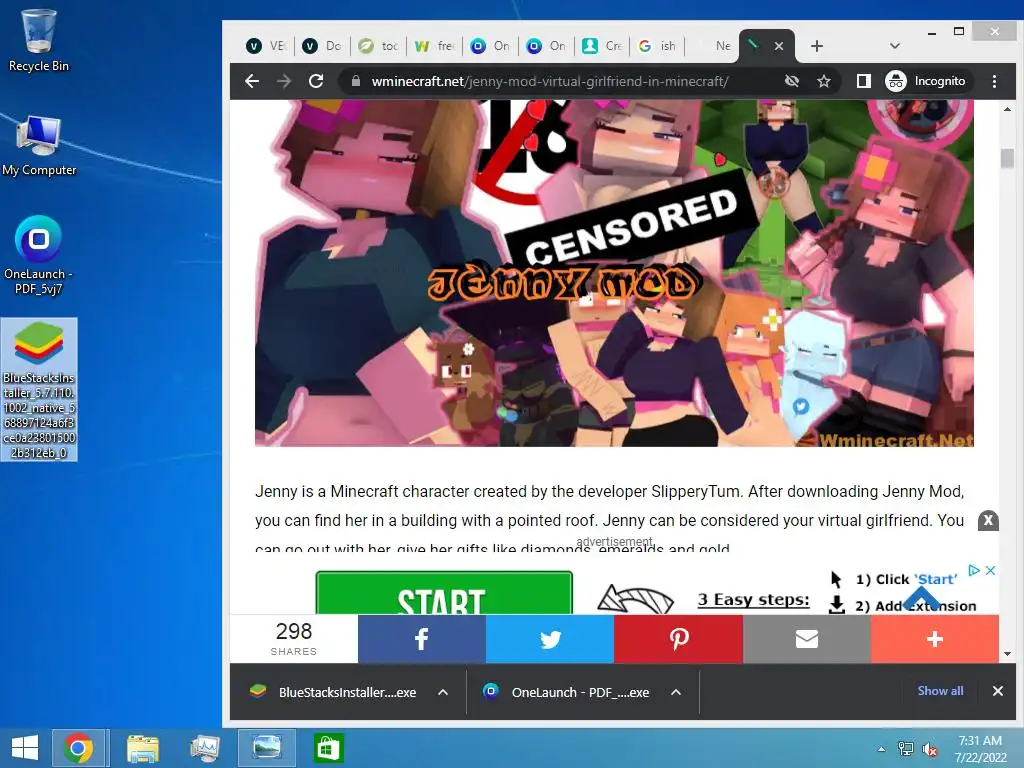Image resolution: width=1024 pixels, height=768 pixels.
Task: Close the active browser tab
Action: (x=778, y=46)
